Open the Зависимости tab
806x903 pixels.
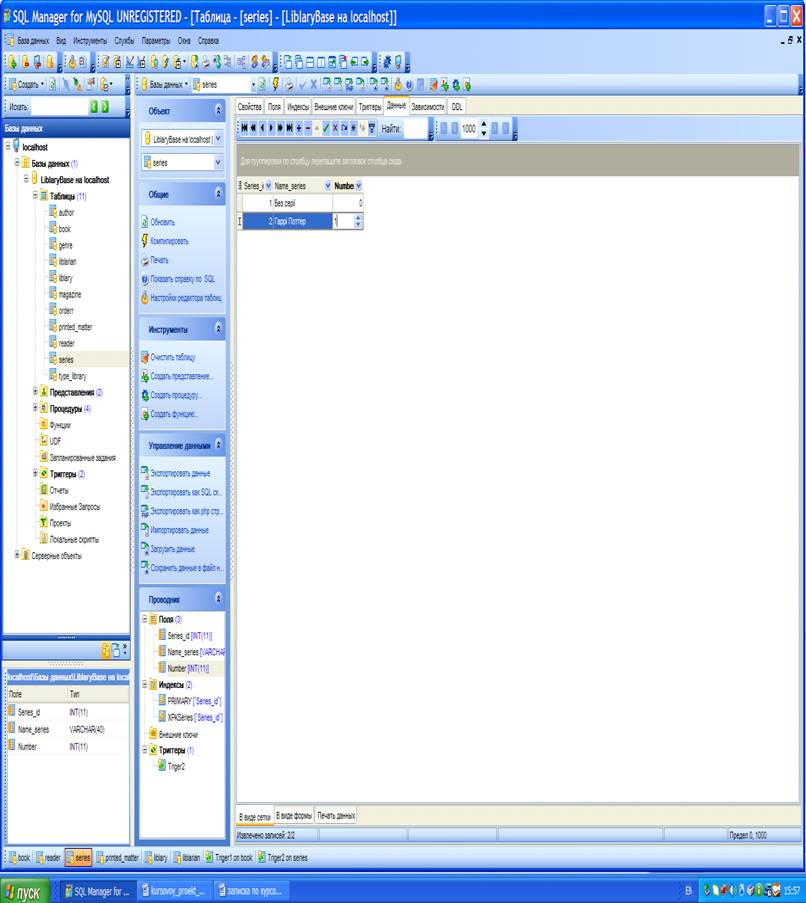428,107
